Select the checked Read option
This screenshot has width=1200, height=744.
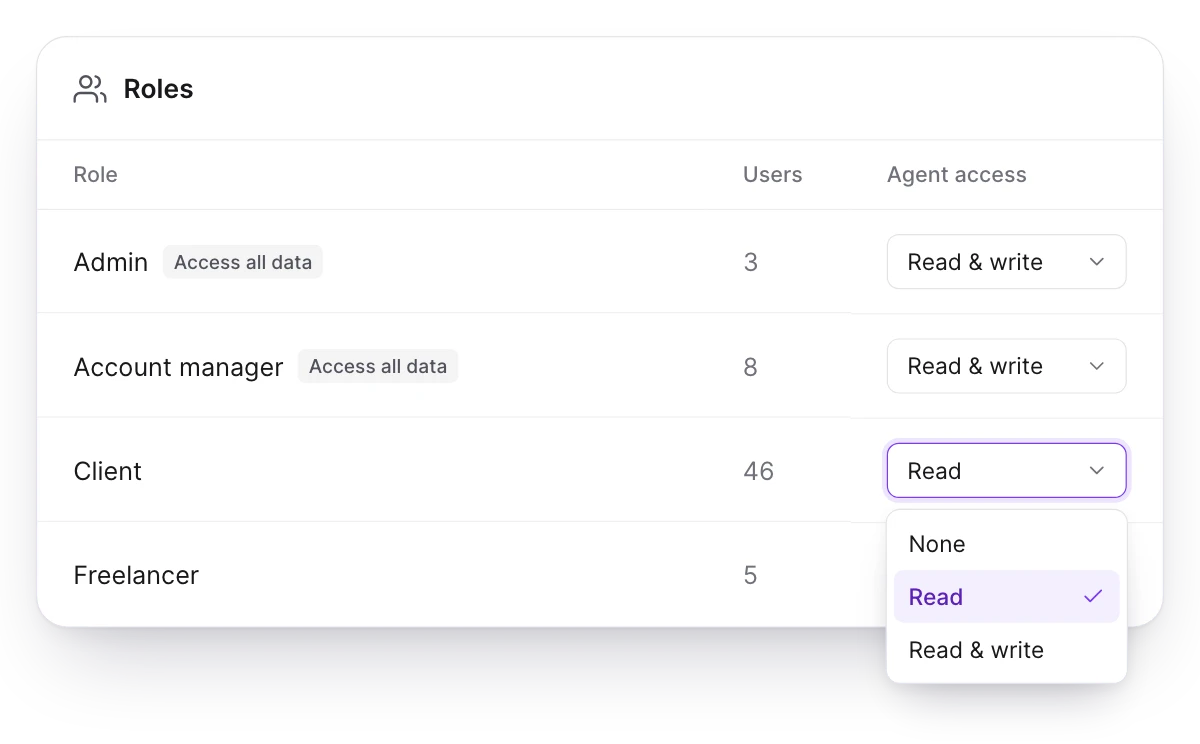[x=1006, y=597]
